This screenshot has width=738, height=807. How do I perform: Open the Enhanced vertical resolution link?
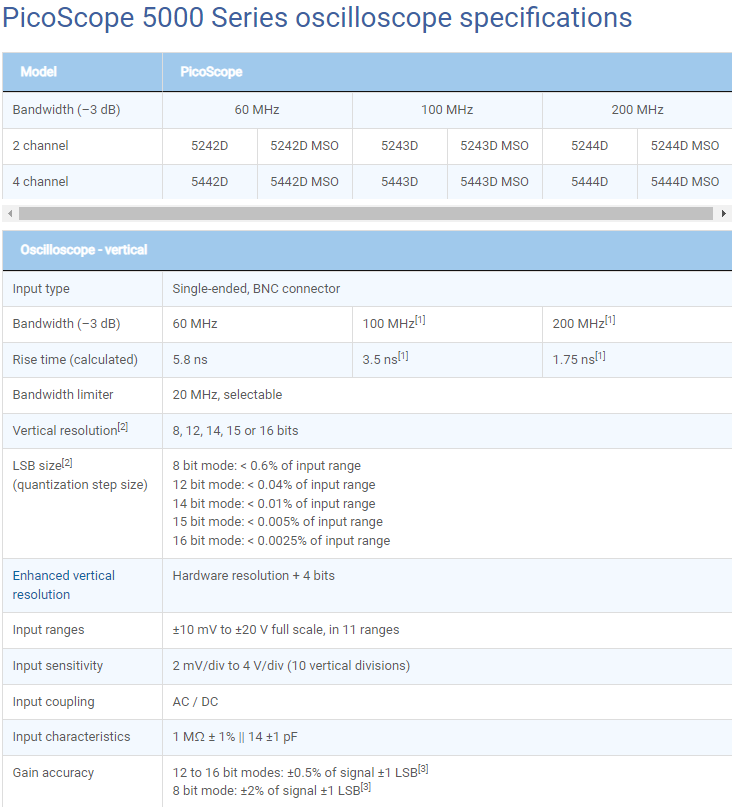(63, 585)
